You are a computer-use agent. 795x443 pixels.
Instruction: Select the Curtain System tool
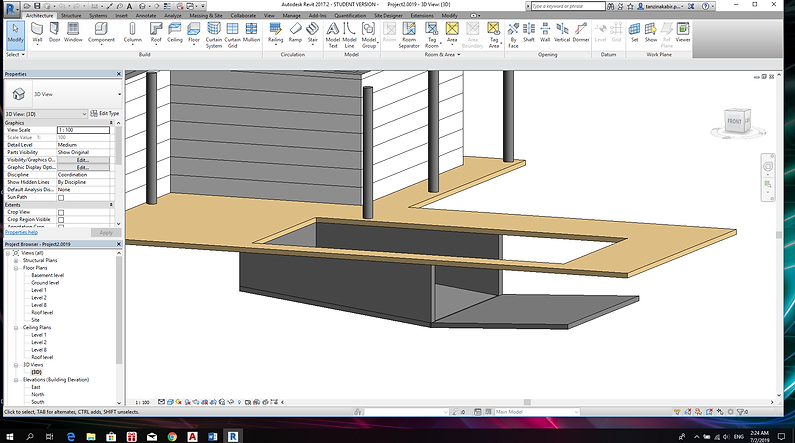click(214, 35)
